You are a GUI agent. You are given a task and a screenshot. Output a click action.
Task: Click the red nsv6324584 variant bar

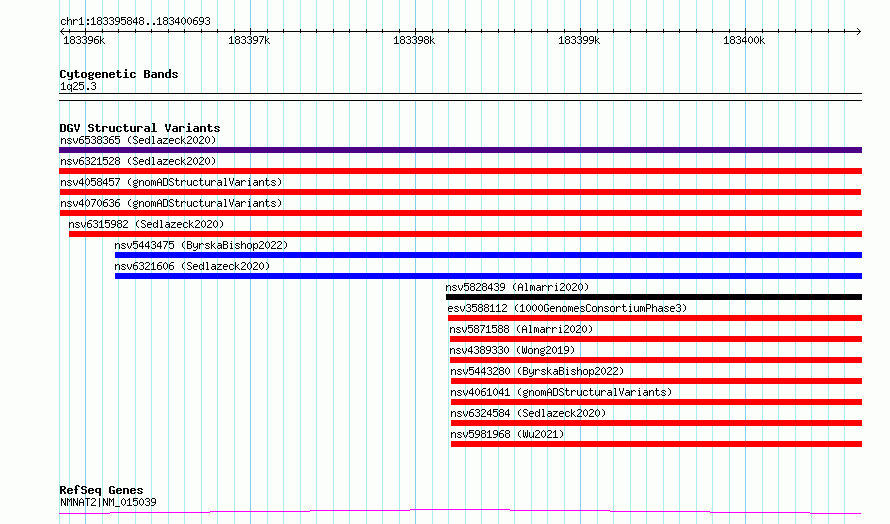(x=656, y=423)
